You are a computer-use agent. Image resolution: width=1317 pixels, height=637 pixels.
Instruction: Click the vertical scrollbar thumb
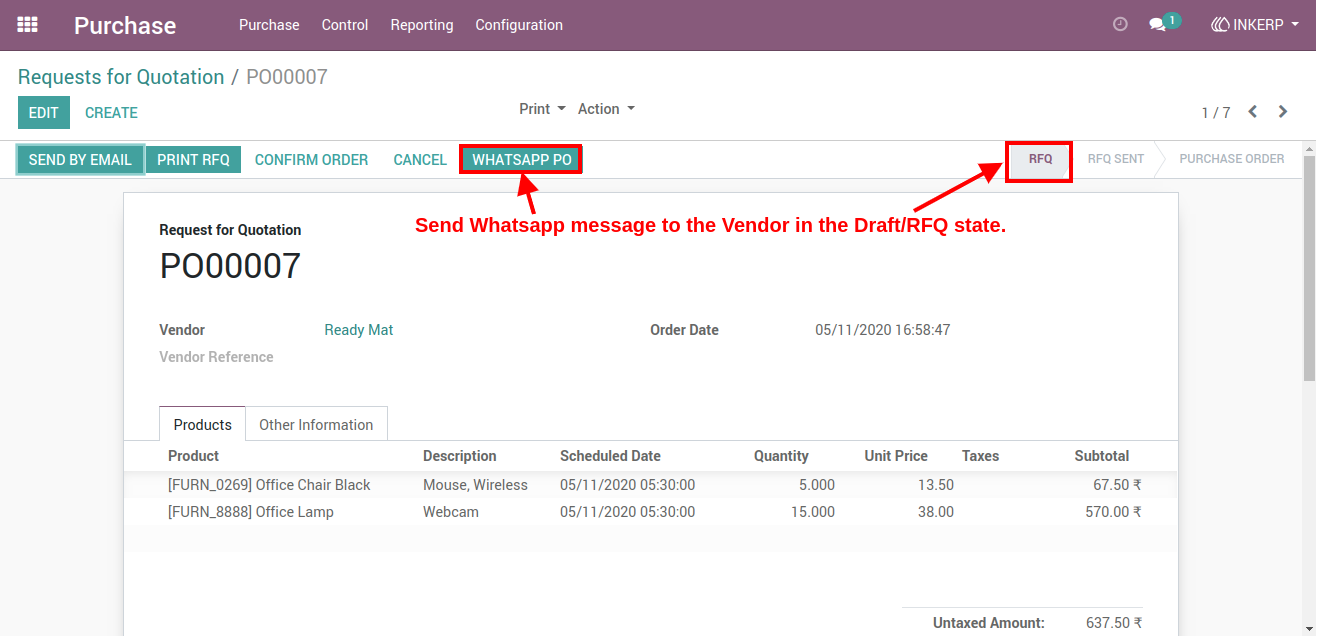(x=1309, y=268)
